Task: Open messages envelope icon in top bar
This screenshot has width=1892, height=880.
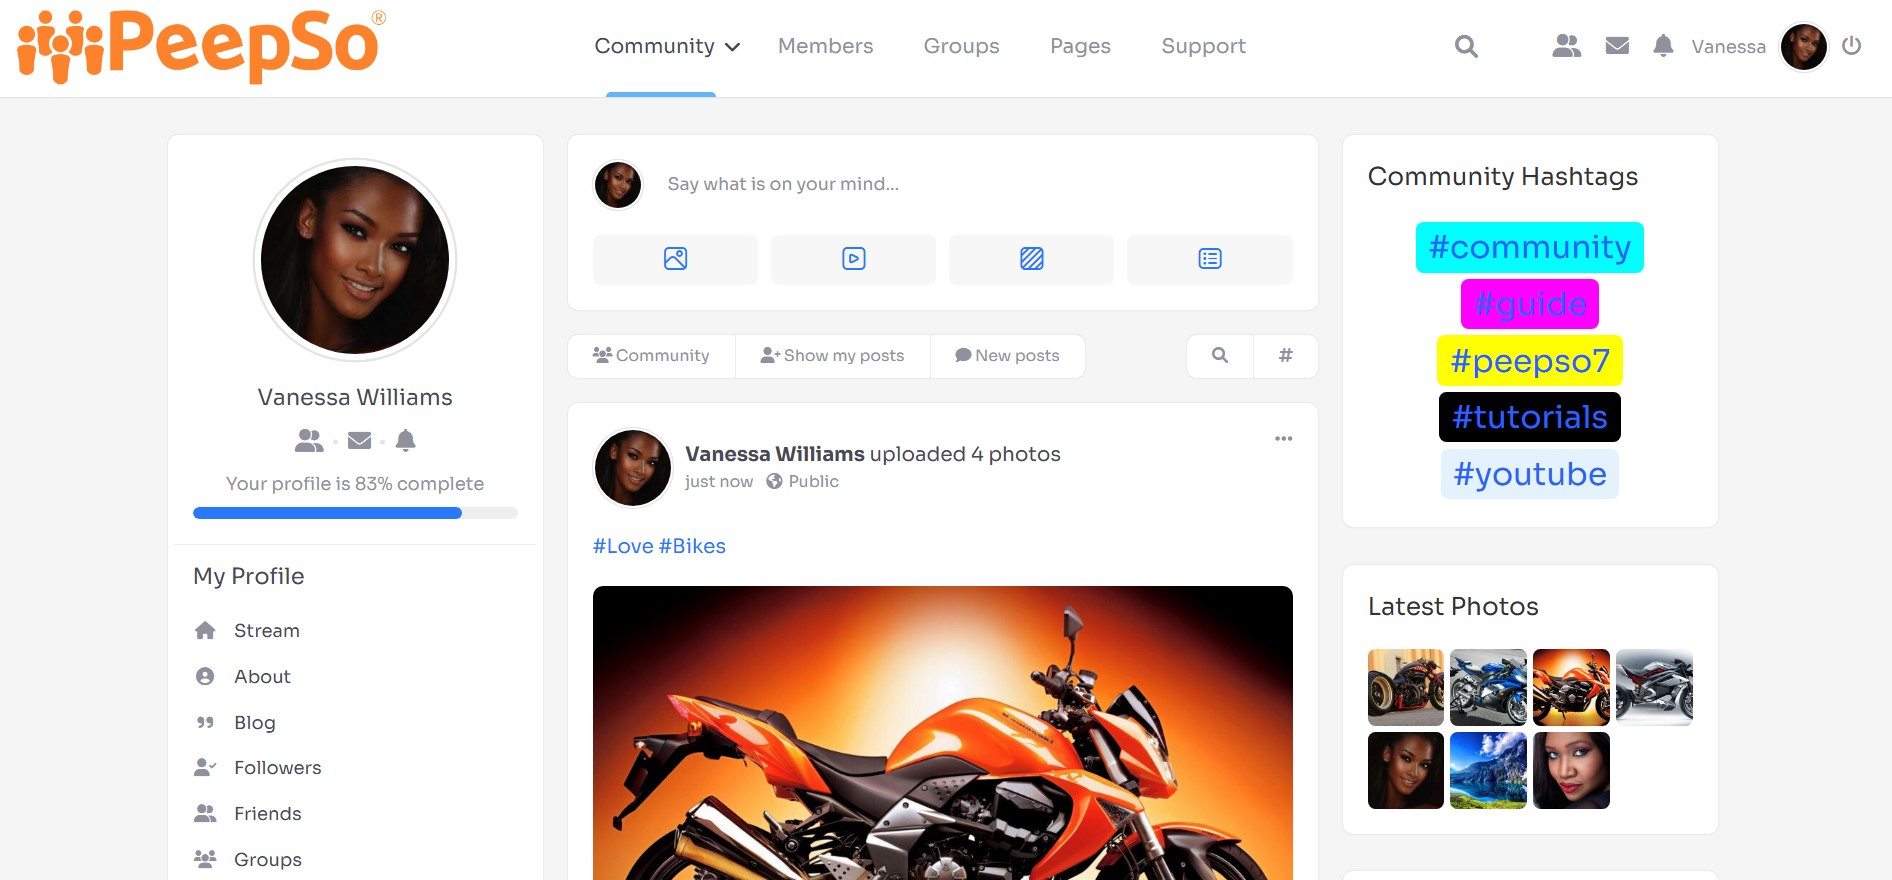Action: (1617, 46)
